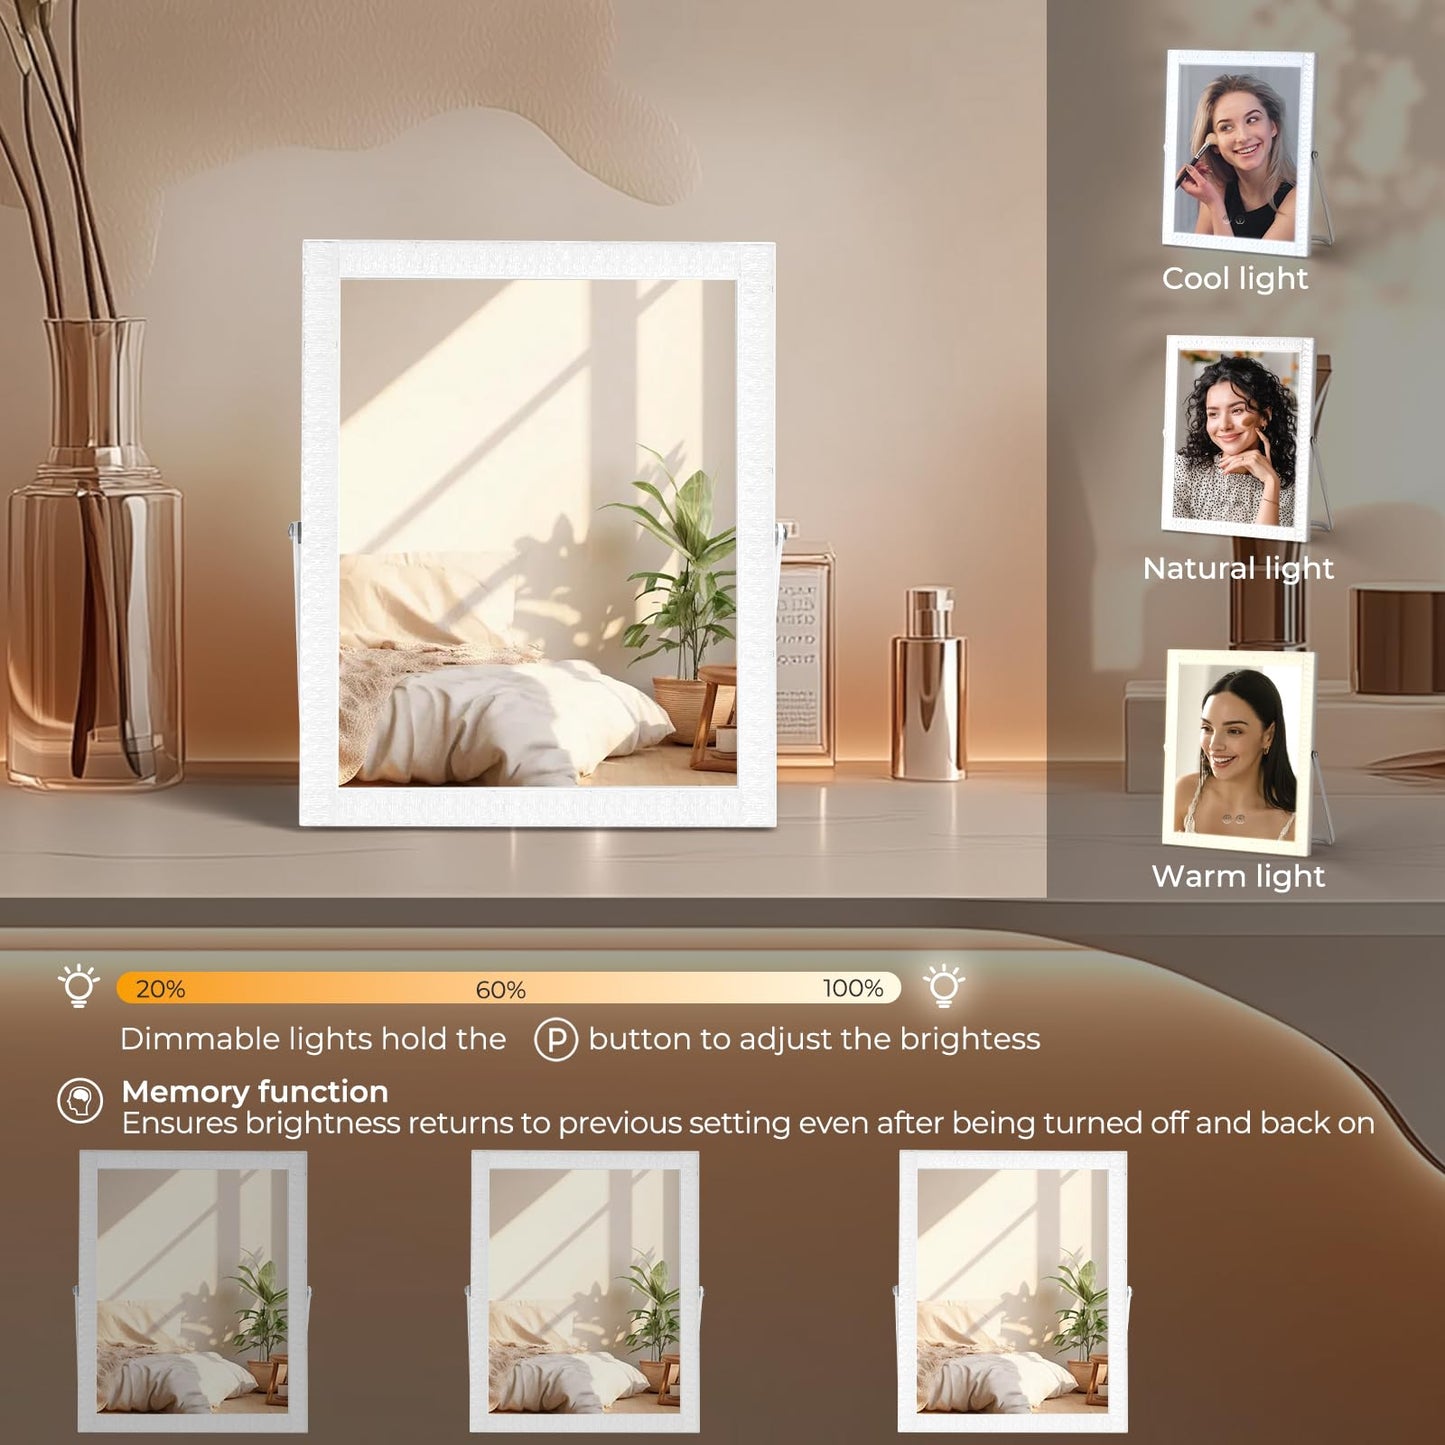Click the Memory function heading
The image size is (1445, 1445).
(x=255, y=1091)
